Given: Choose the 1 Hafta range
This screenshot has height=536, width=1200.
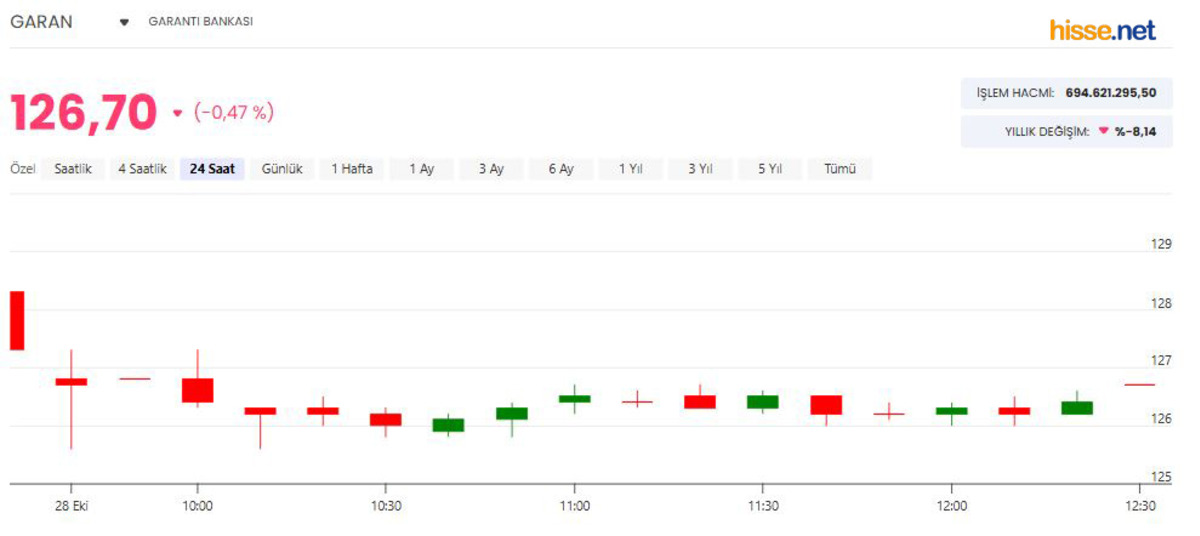Looking at the screenshot, I should 352,169.
